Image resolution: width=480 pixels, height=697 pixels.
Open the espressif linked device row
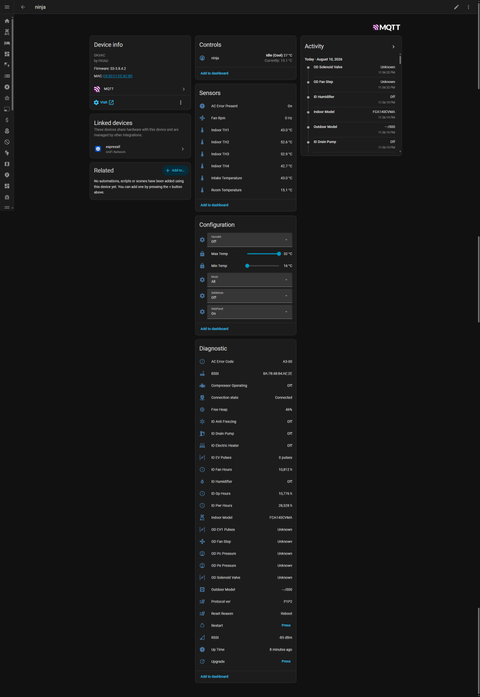(140, 149)
